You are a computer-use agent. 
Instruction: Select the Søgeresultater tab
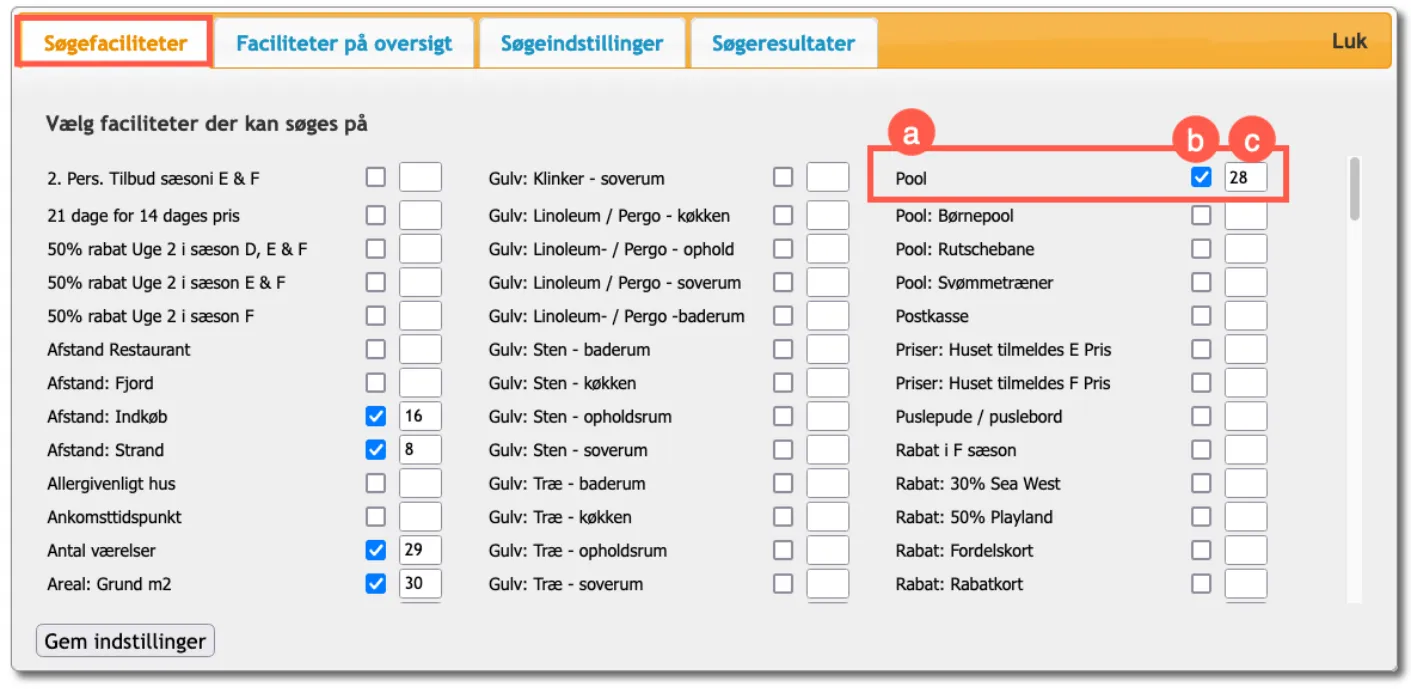pos(783,42)
